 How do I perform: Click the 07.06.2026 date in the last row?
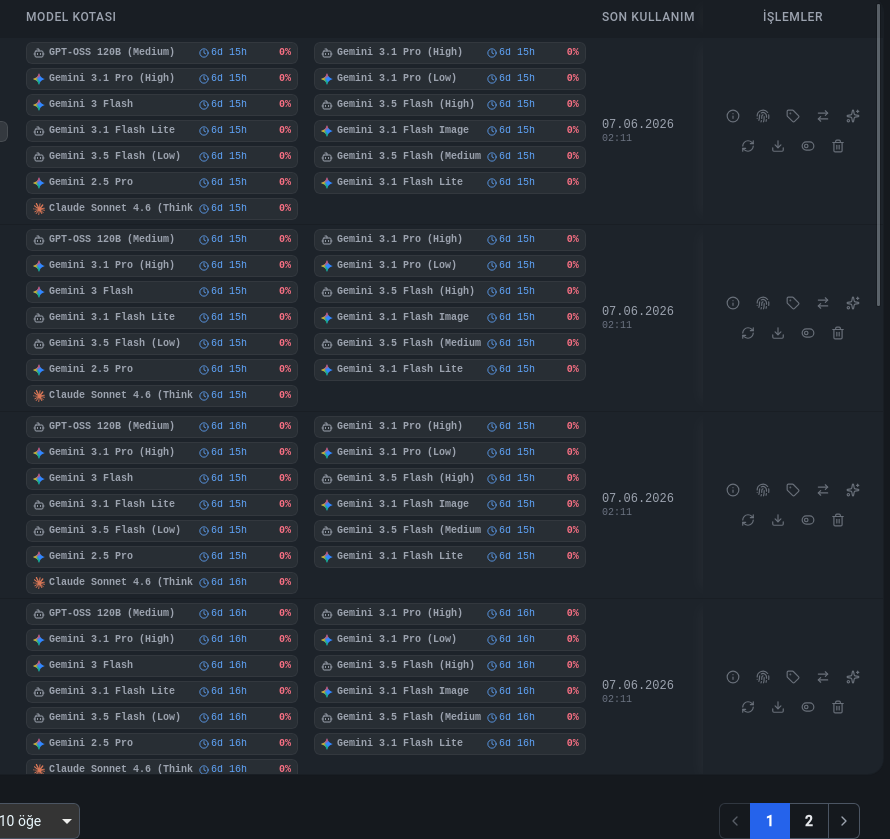pos(638,685)
